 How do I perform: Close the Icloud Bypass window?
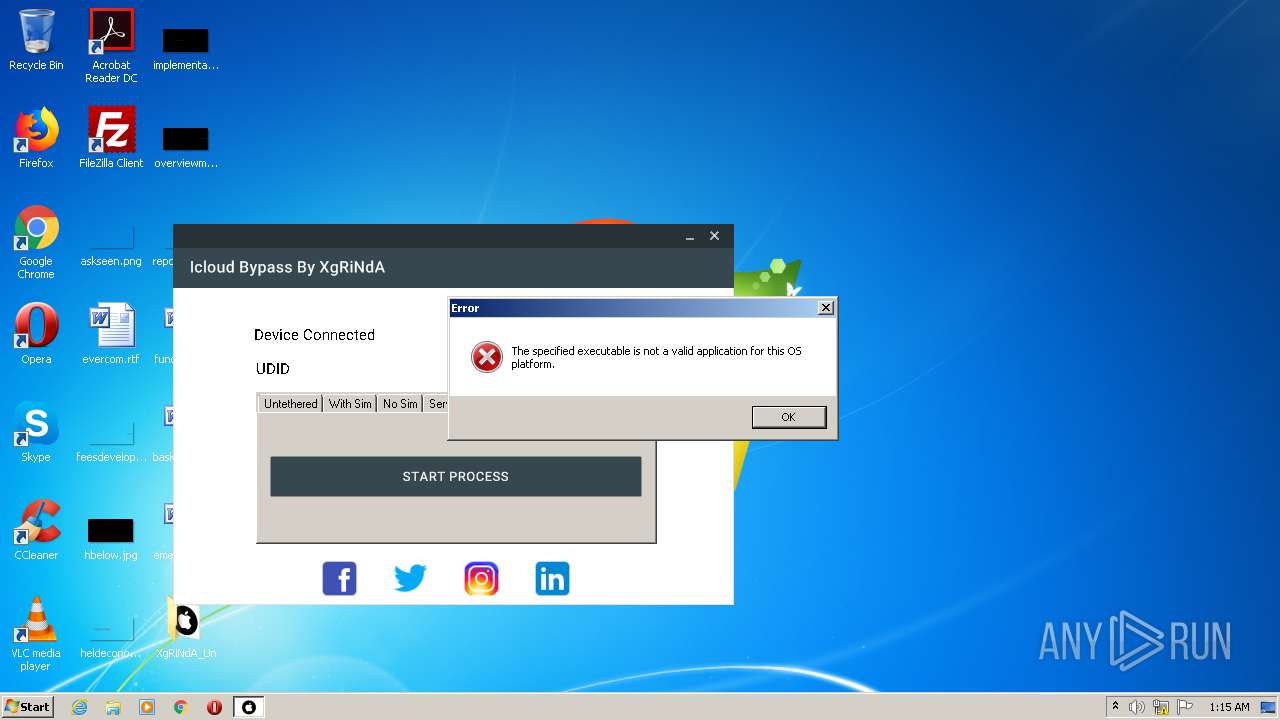tap(714, 237)
